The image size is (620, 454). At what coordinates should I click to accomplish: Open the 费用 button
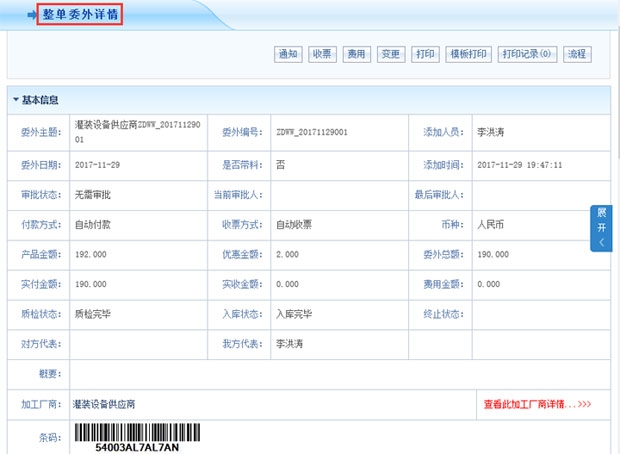click(x=356, y=54)
